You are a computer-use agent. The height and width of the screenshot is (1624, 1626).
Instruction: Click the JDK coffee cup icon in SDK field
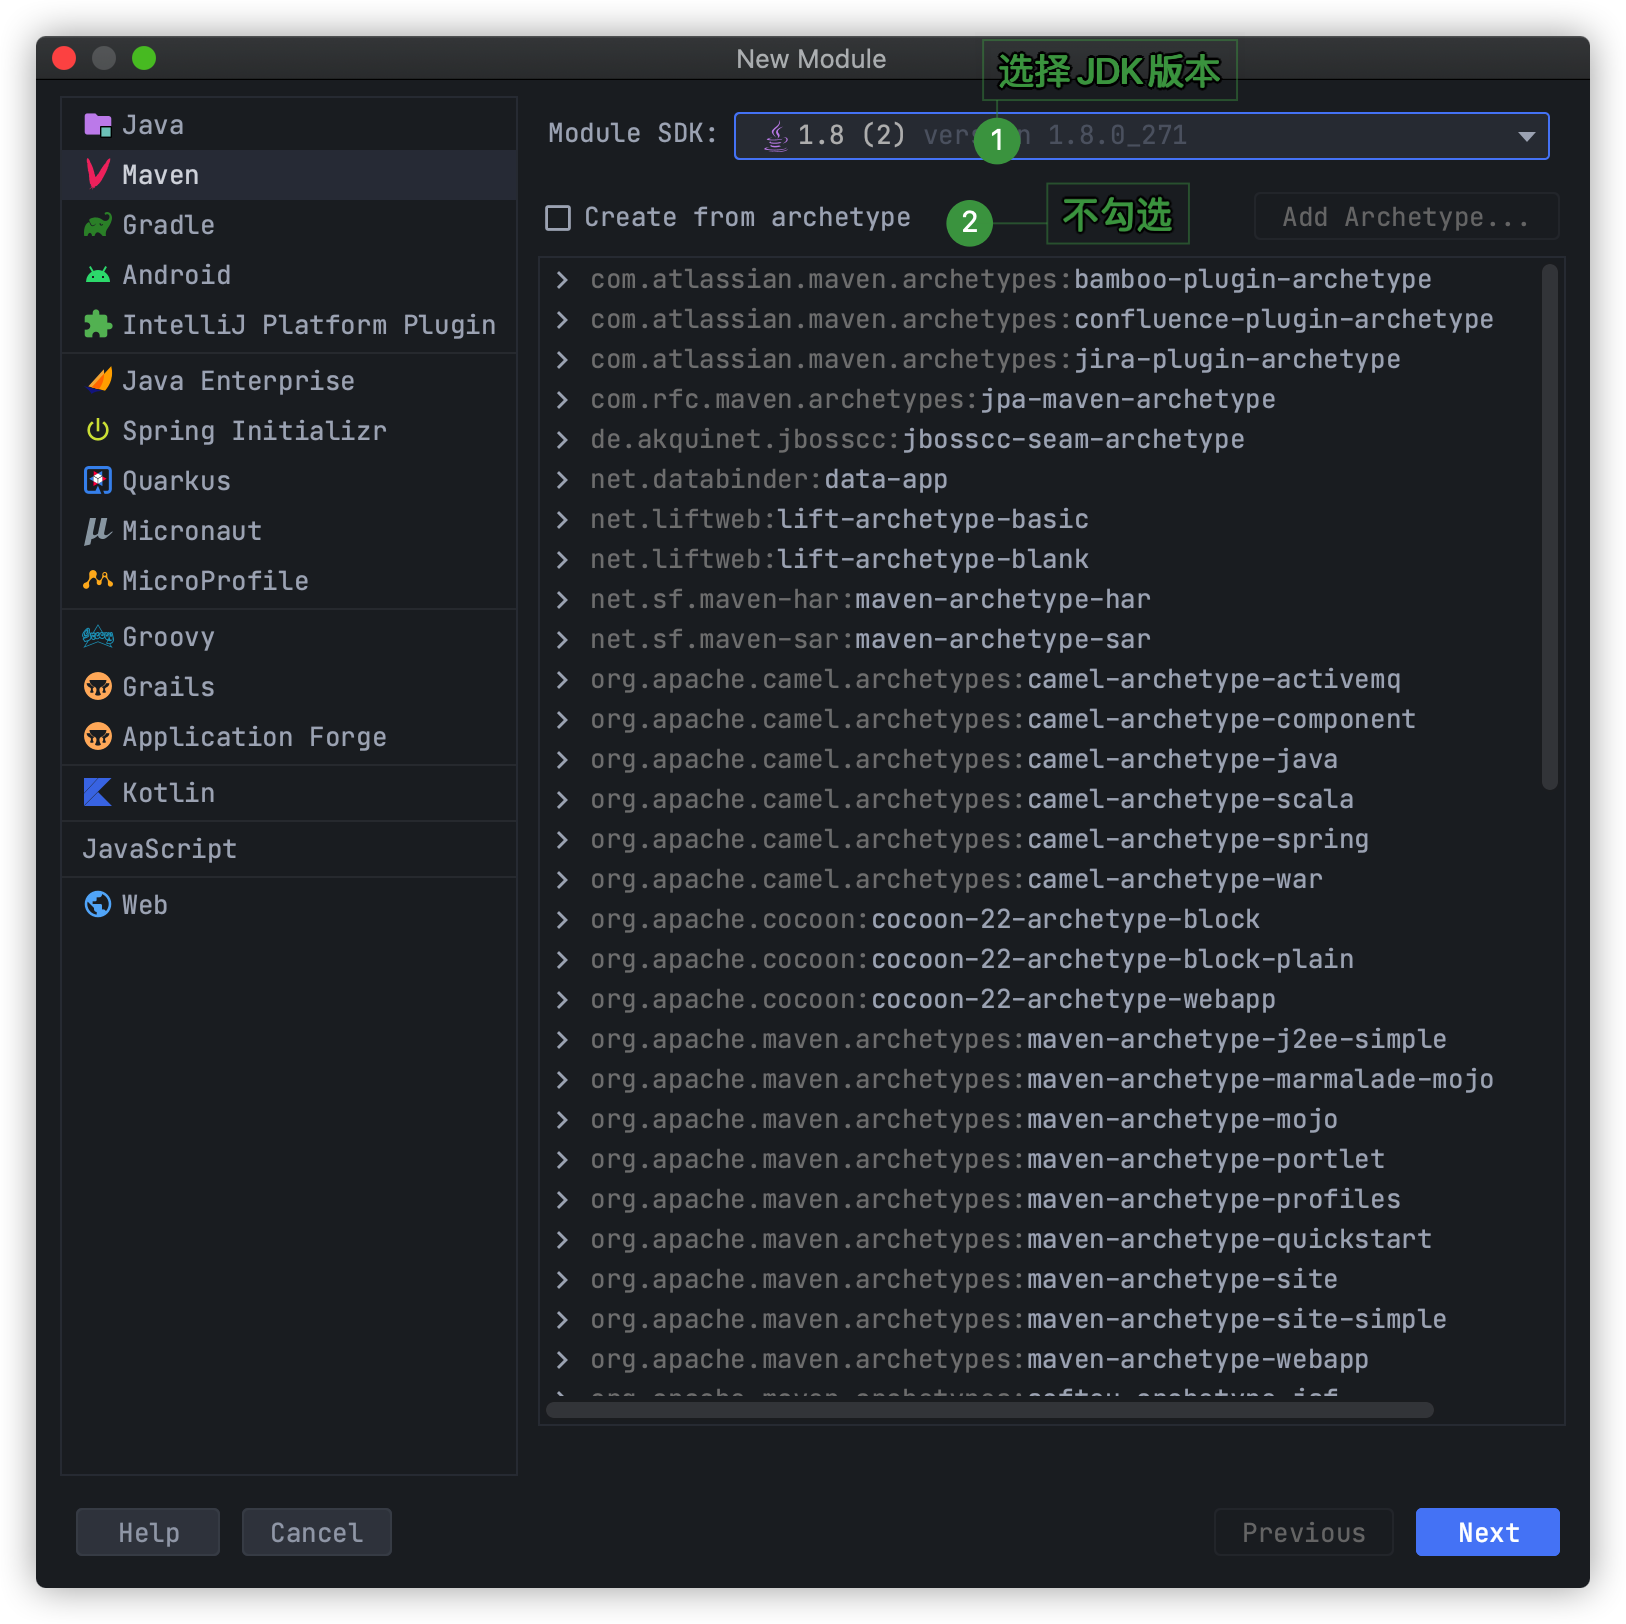pyautogui.click(x=776, y=136)
